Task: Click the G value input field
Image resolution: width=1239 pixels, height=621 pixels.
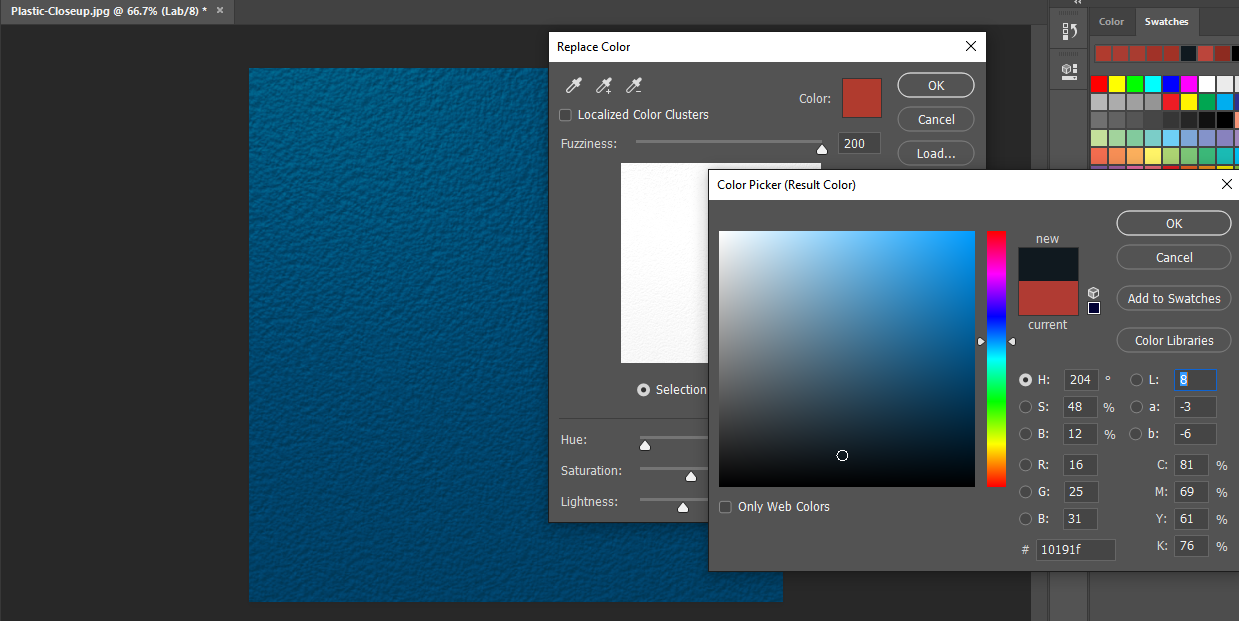Action: (1081, 492)
